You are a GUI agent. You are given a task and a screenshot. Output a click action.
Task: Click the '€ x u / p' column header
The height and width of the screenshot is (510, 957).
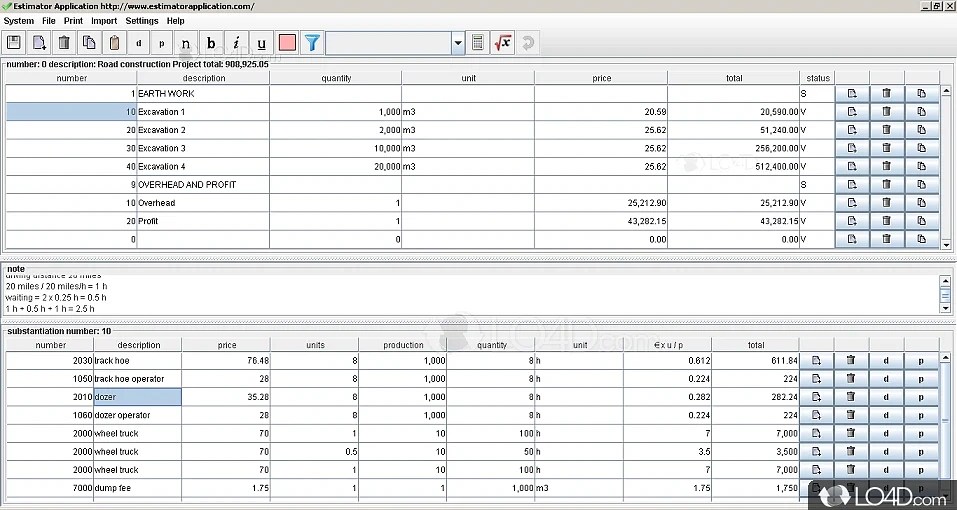[668, 345]
